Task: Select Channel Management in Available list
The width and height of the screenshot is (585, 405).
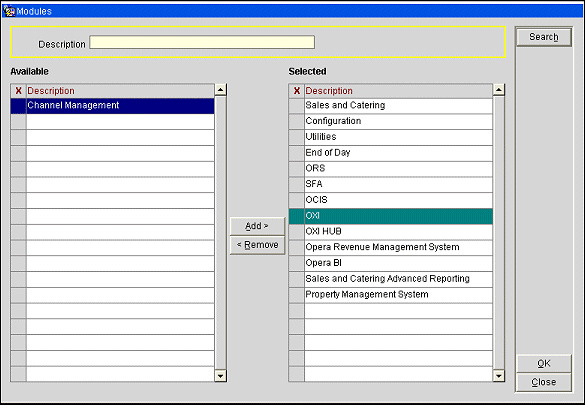Action: (120, 106)
